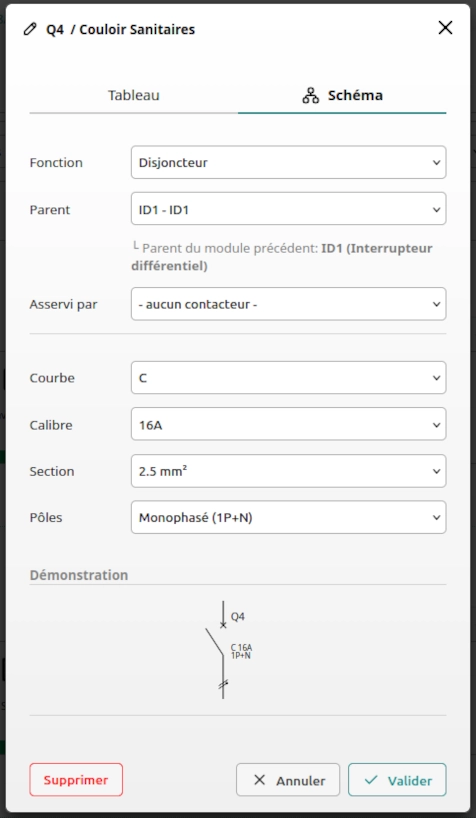
Task: Select the Schéma tab
Action: [342, 96]
